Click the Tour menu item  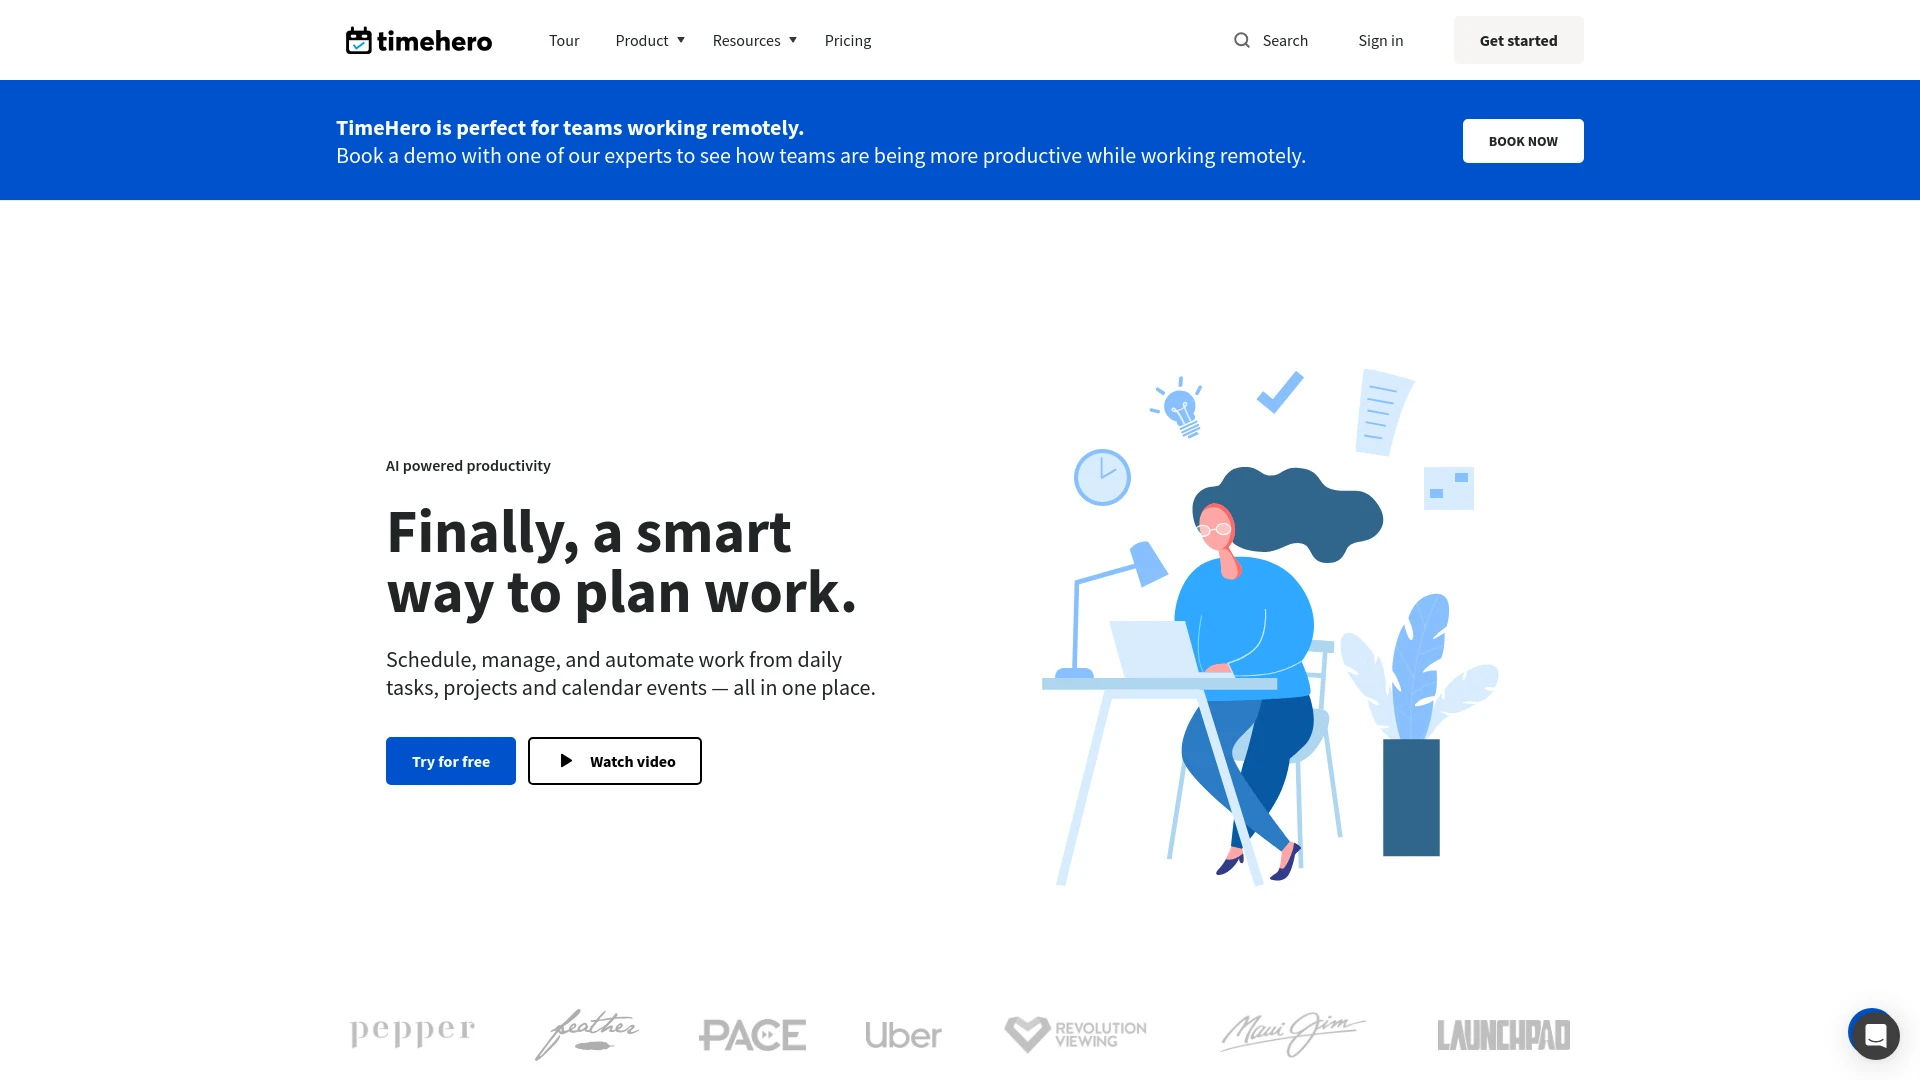[563, 40]
